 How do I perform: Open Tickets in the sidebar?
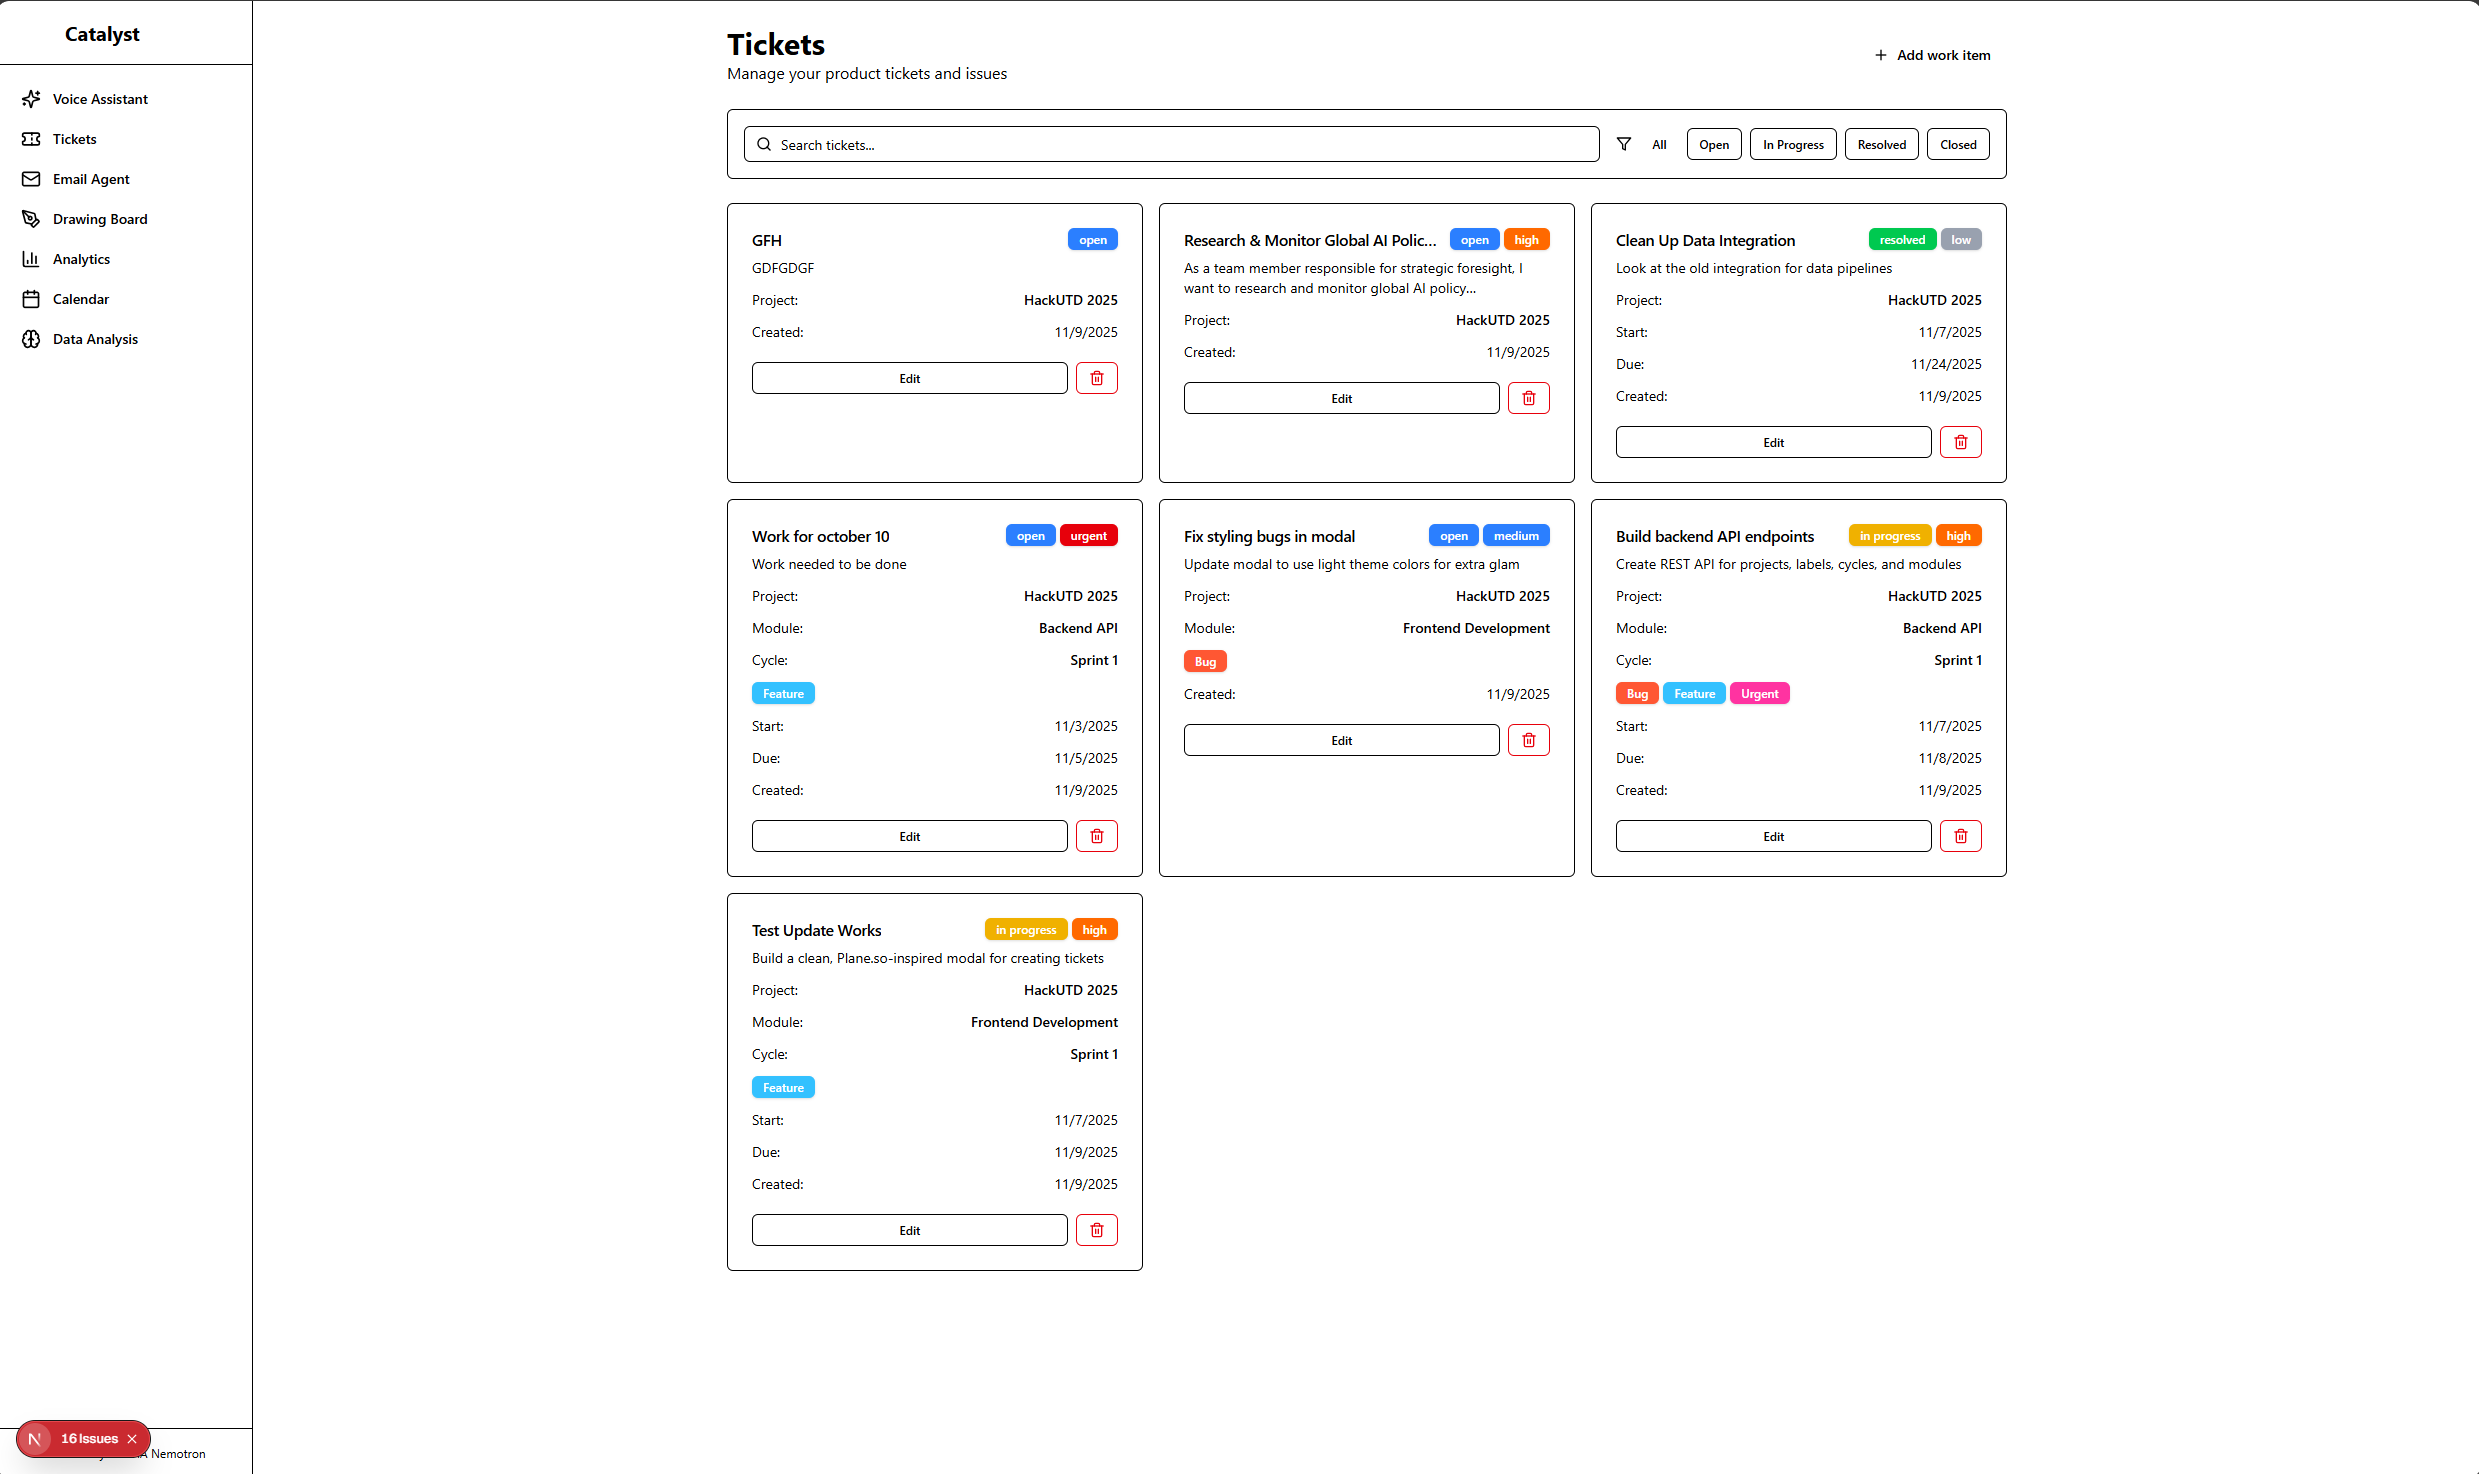(x=75, y=139)
